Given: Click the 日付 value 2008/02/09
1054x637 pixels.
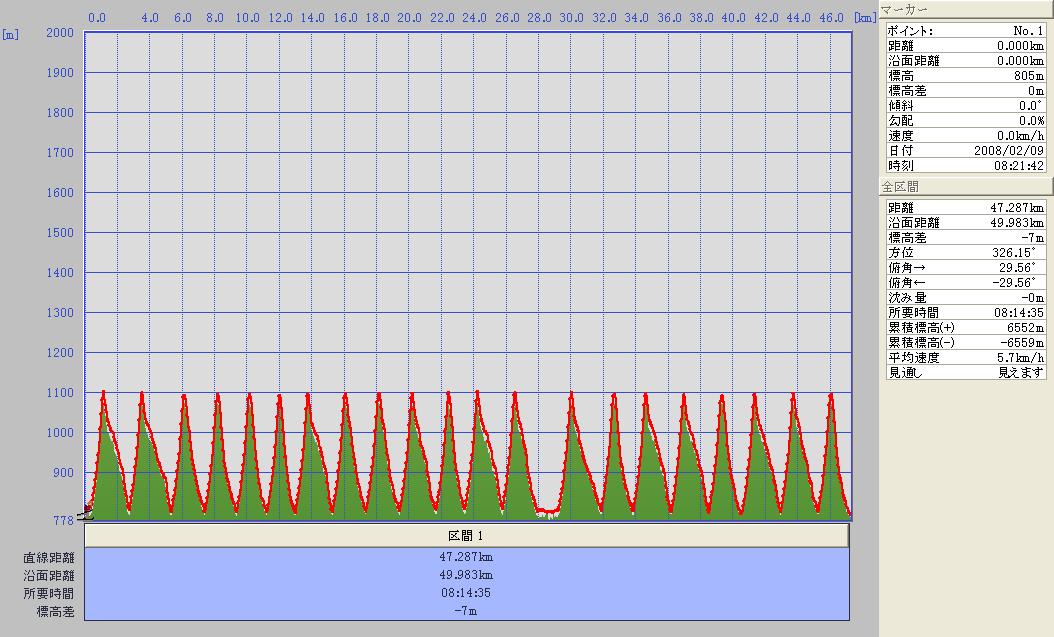Looking at the screenshot, I should tap(1008, 151).
